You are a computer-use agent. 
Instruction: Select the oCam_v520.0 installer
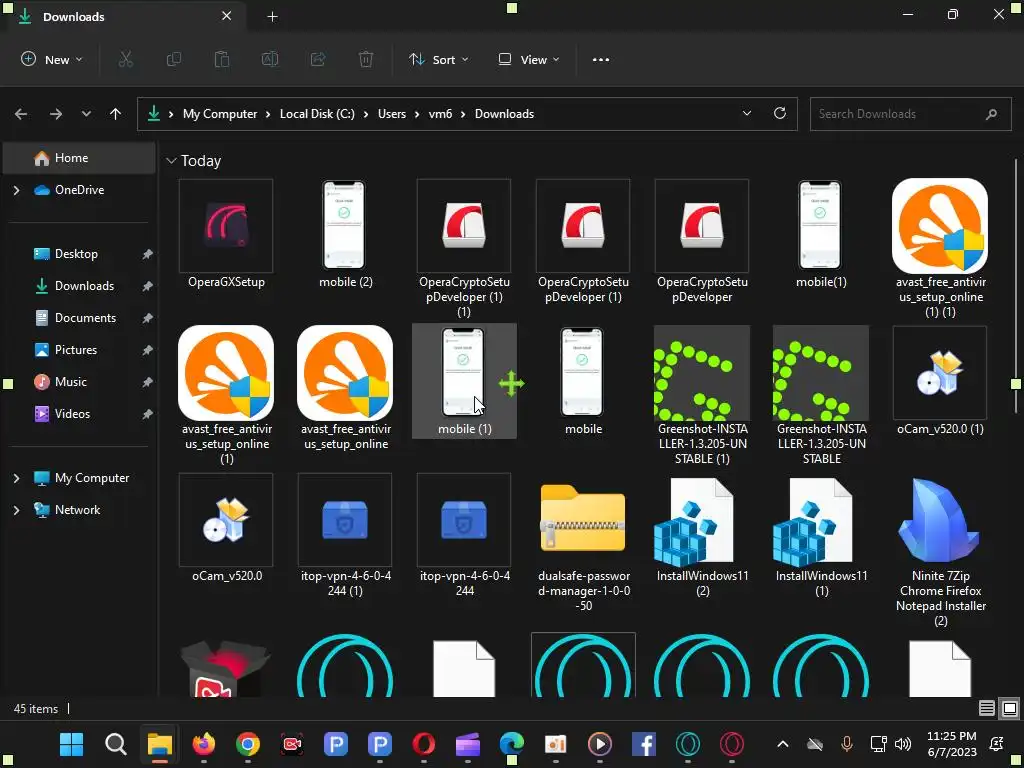(x=226, y=528)
